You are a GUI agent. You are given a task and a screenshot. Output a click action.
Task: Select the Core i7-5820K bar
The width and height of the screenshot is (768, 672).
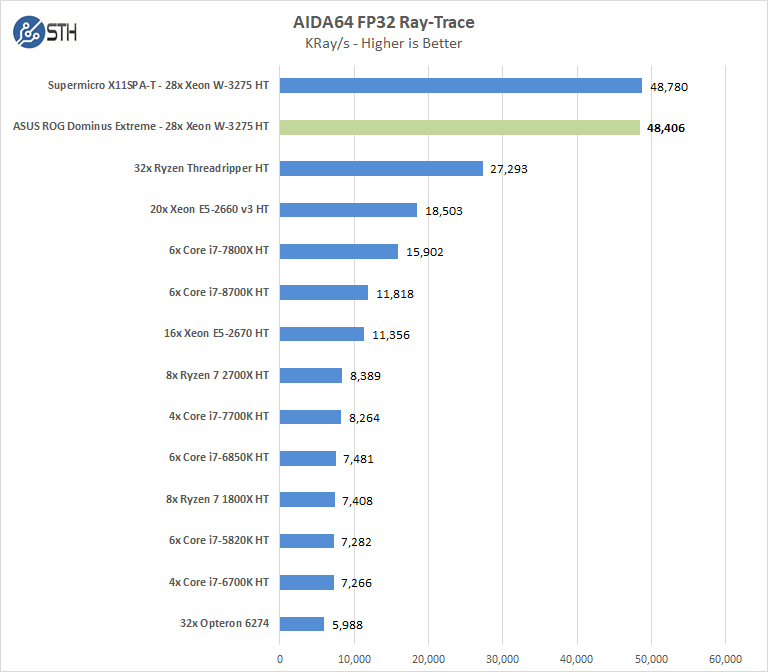(x=307, y=541)
